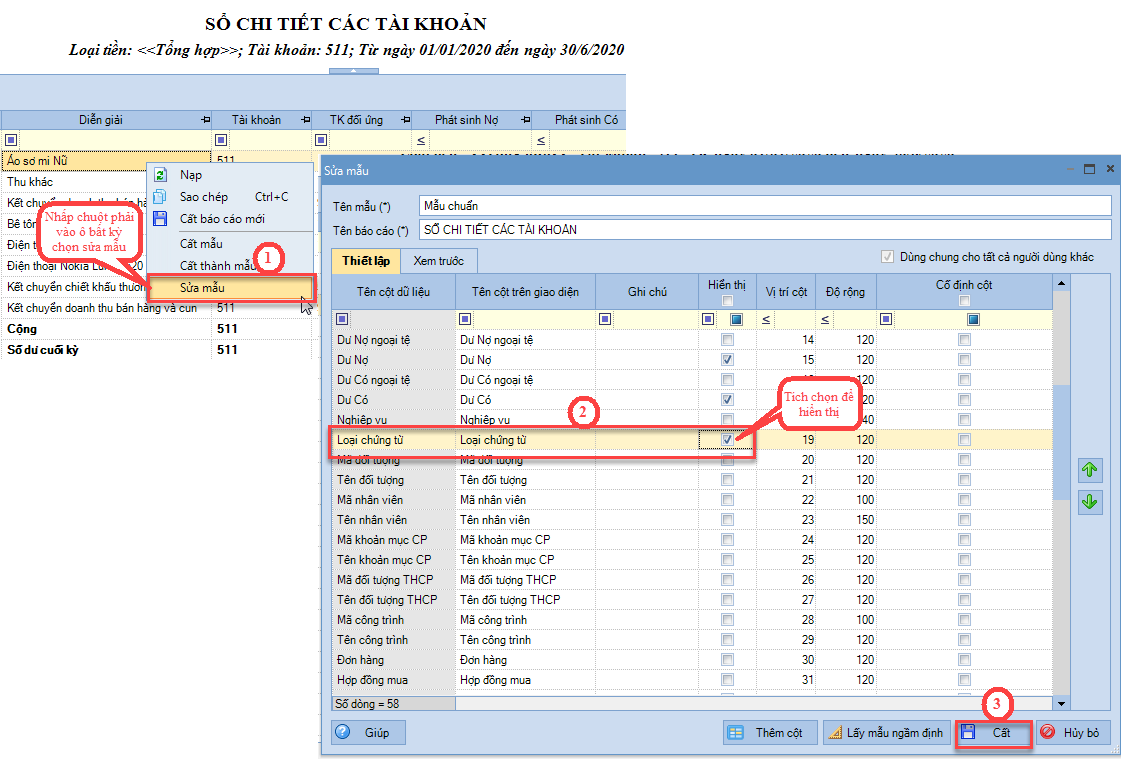Click the save icon beside Cất báo cáo mới
The height and width of the screenshot is (759, 1121).
161,219
